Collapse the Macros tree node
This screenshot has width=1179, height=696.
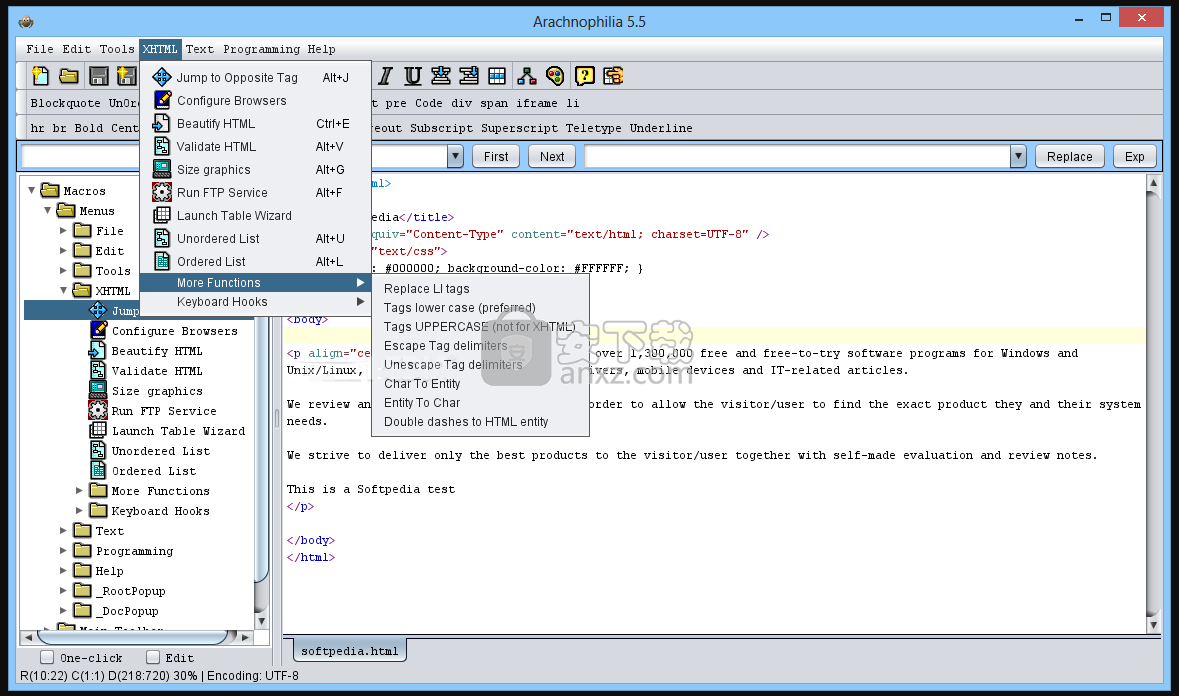(32, 191)
